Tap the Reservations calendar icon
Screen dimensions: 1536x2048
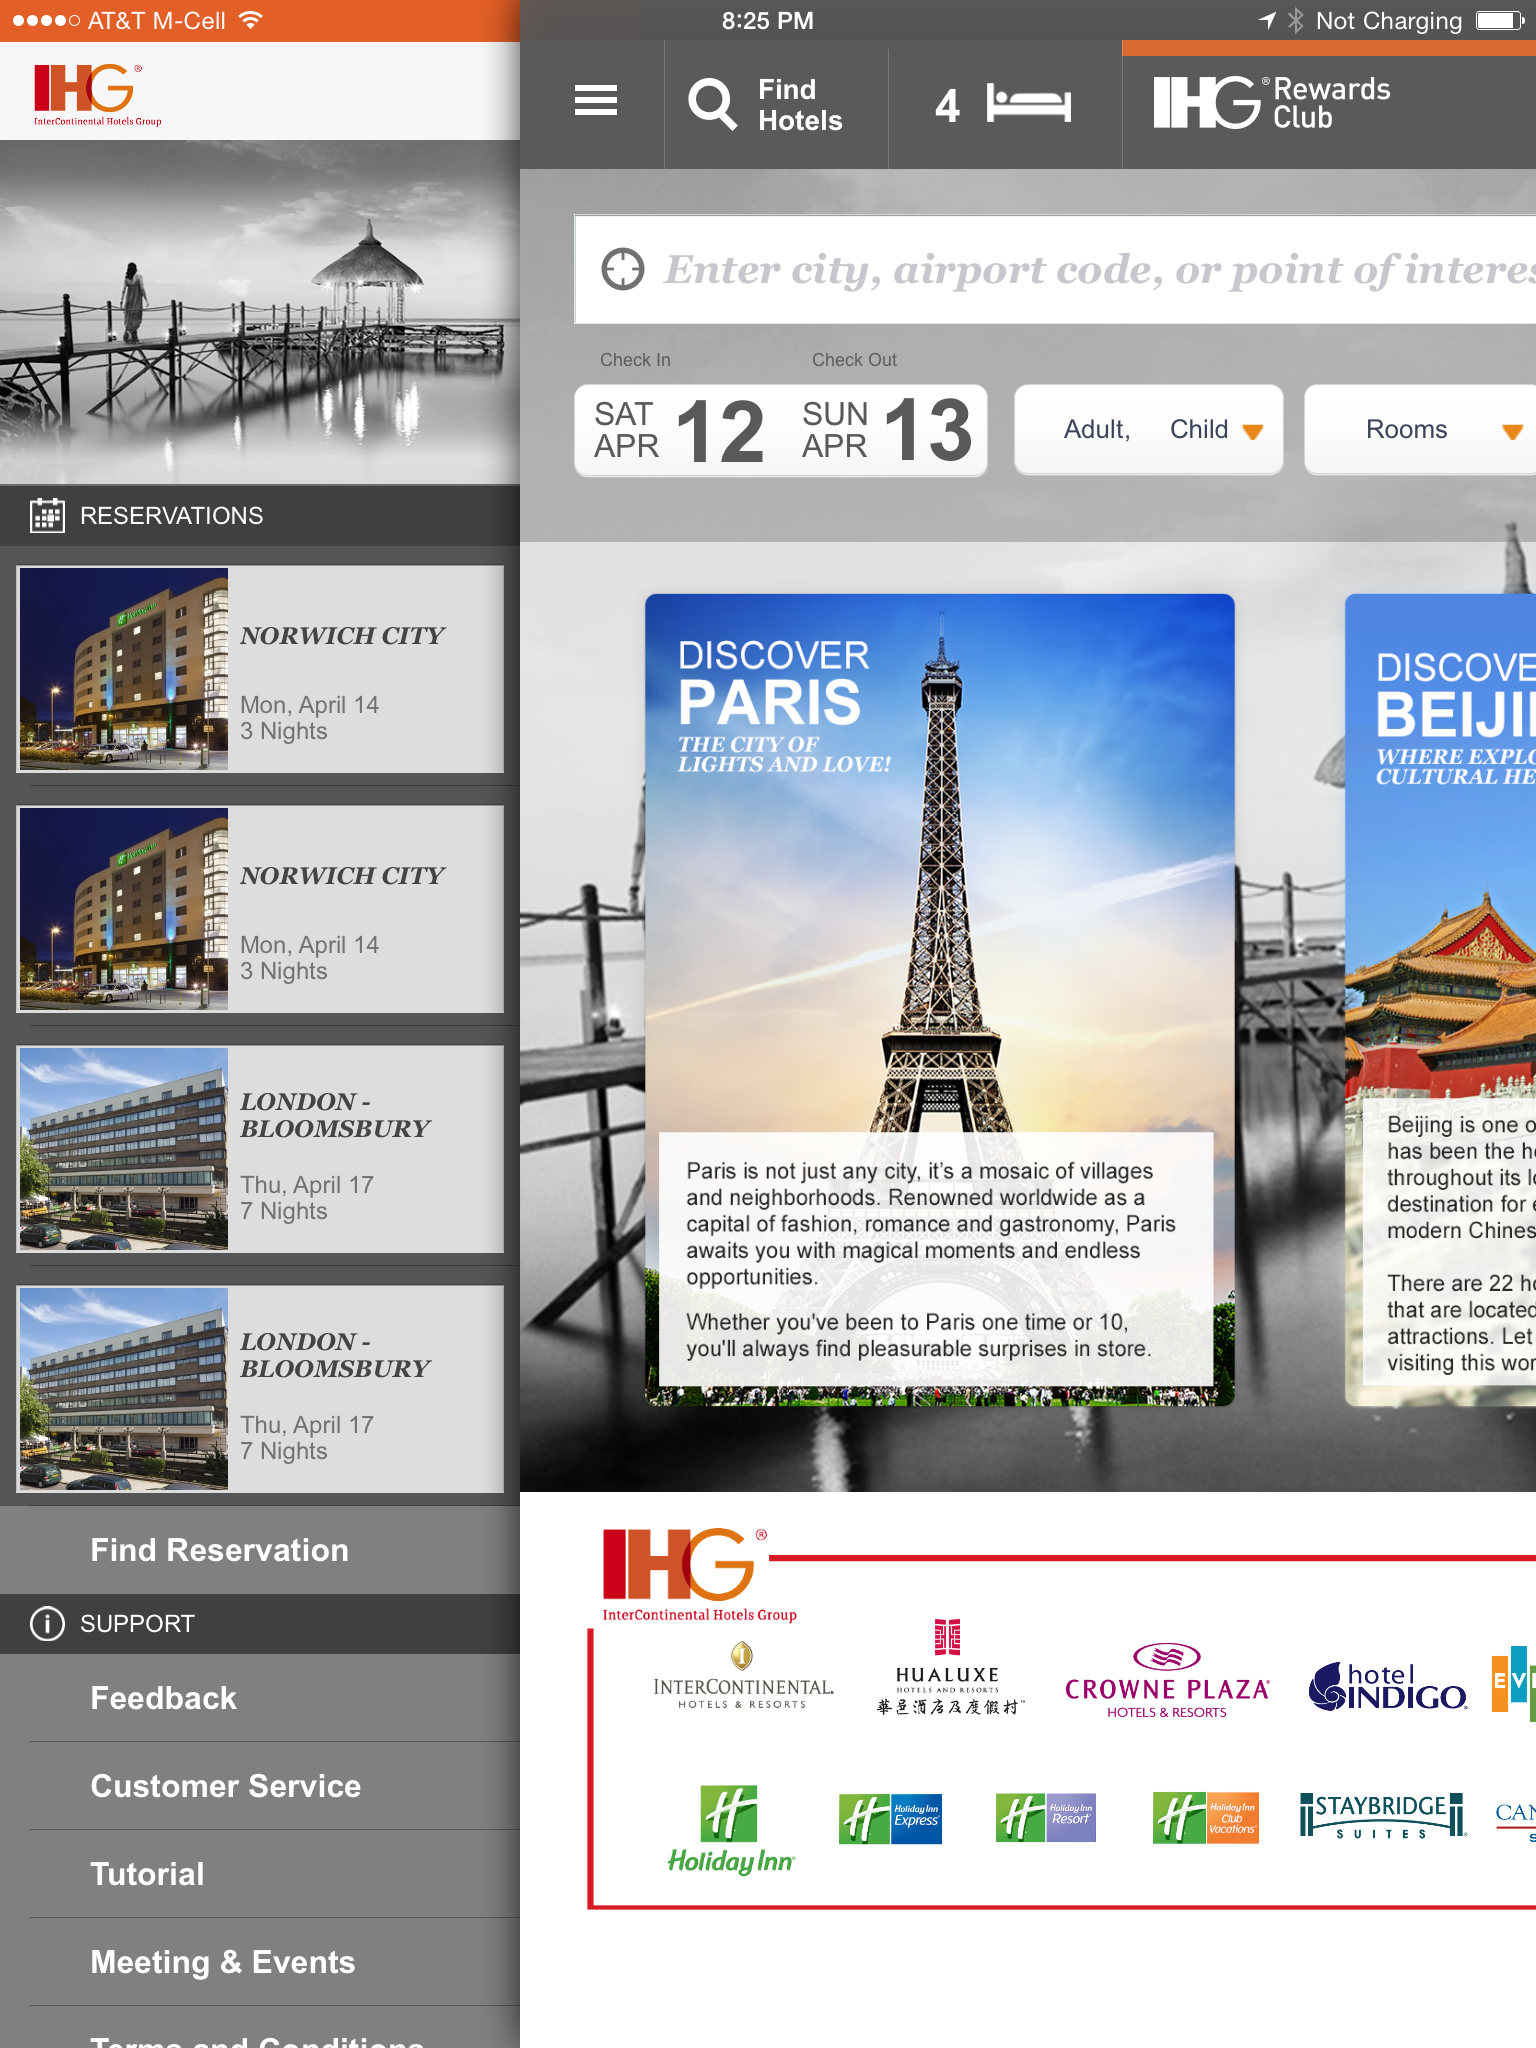point(47,515)
